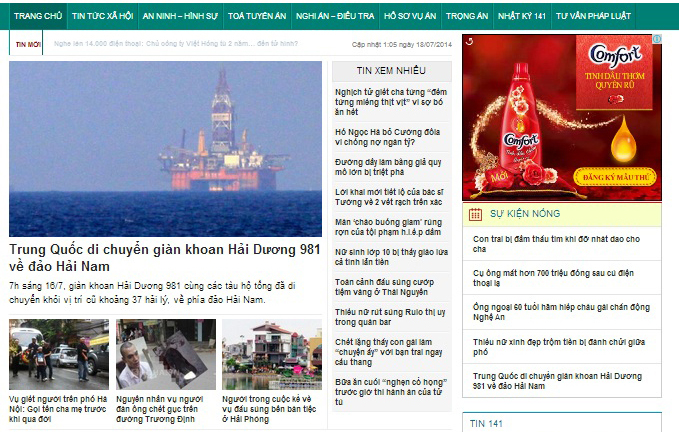Screen dimensions: 679x432
Task: Click the TIN MỚI ticker headline
Action: click(x=176, y=43)
